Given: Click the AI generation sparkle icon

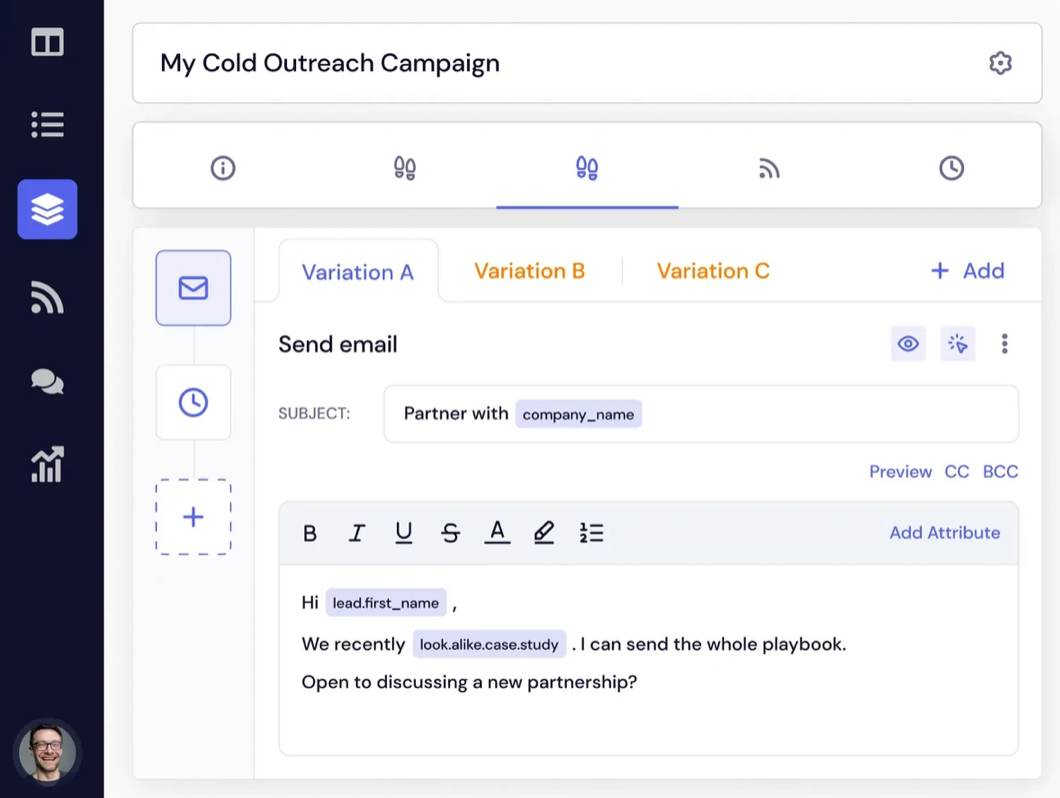Looking at the screenshot, I should (x=957, y=343).
